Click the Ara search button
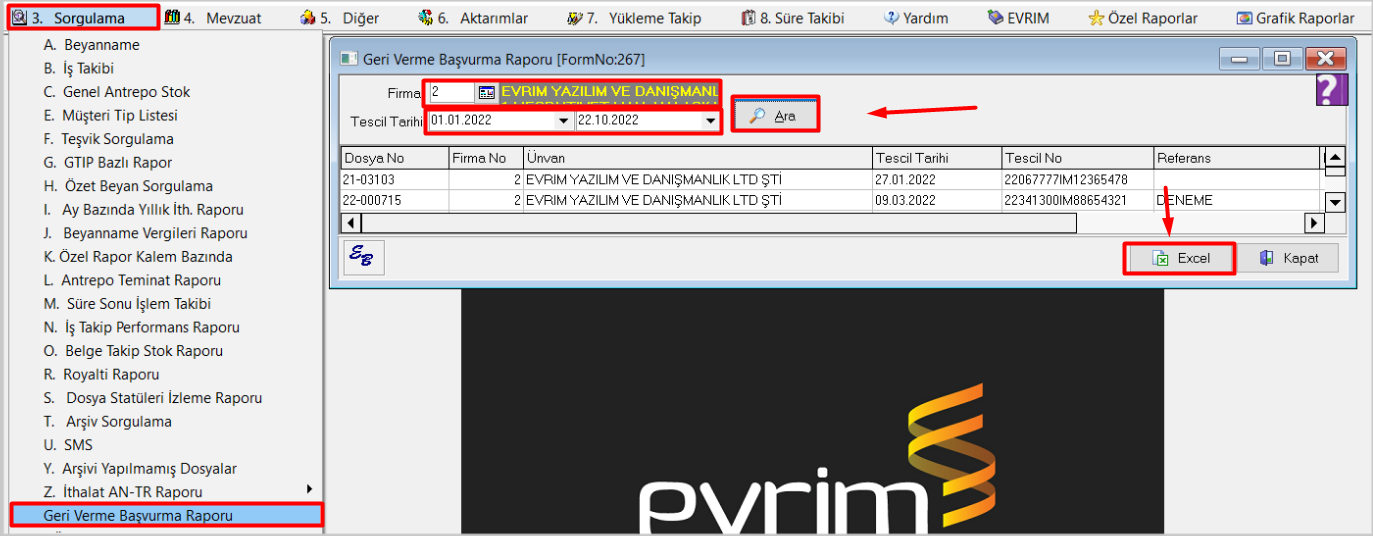Image resolution: width=1373 pixels, height=536 pixels. (x=775, y=115)
